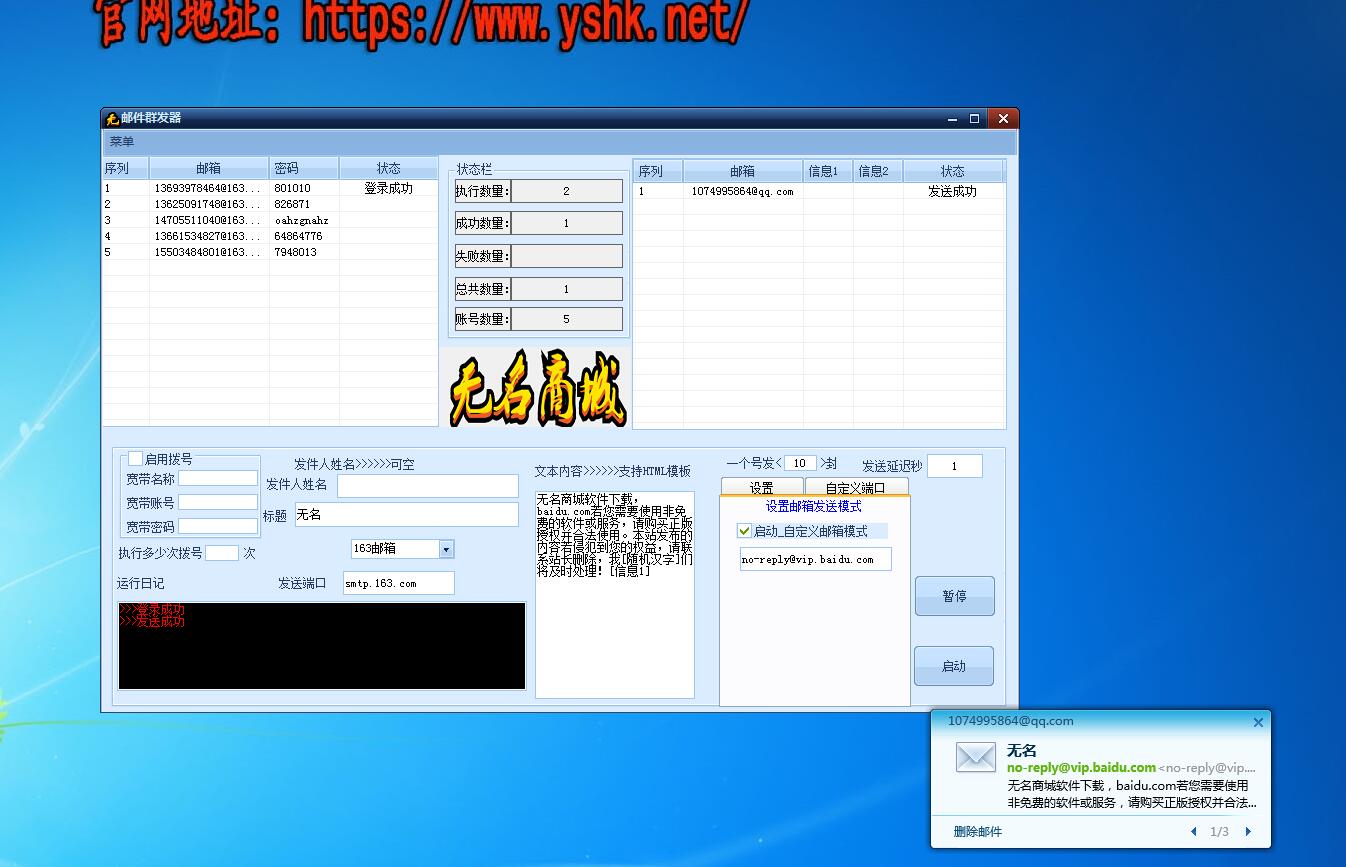Click the 无名商城 logo image
This screenshot has height=867, width=1346.
pos(538,388)
